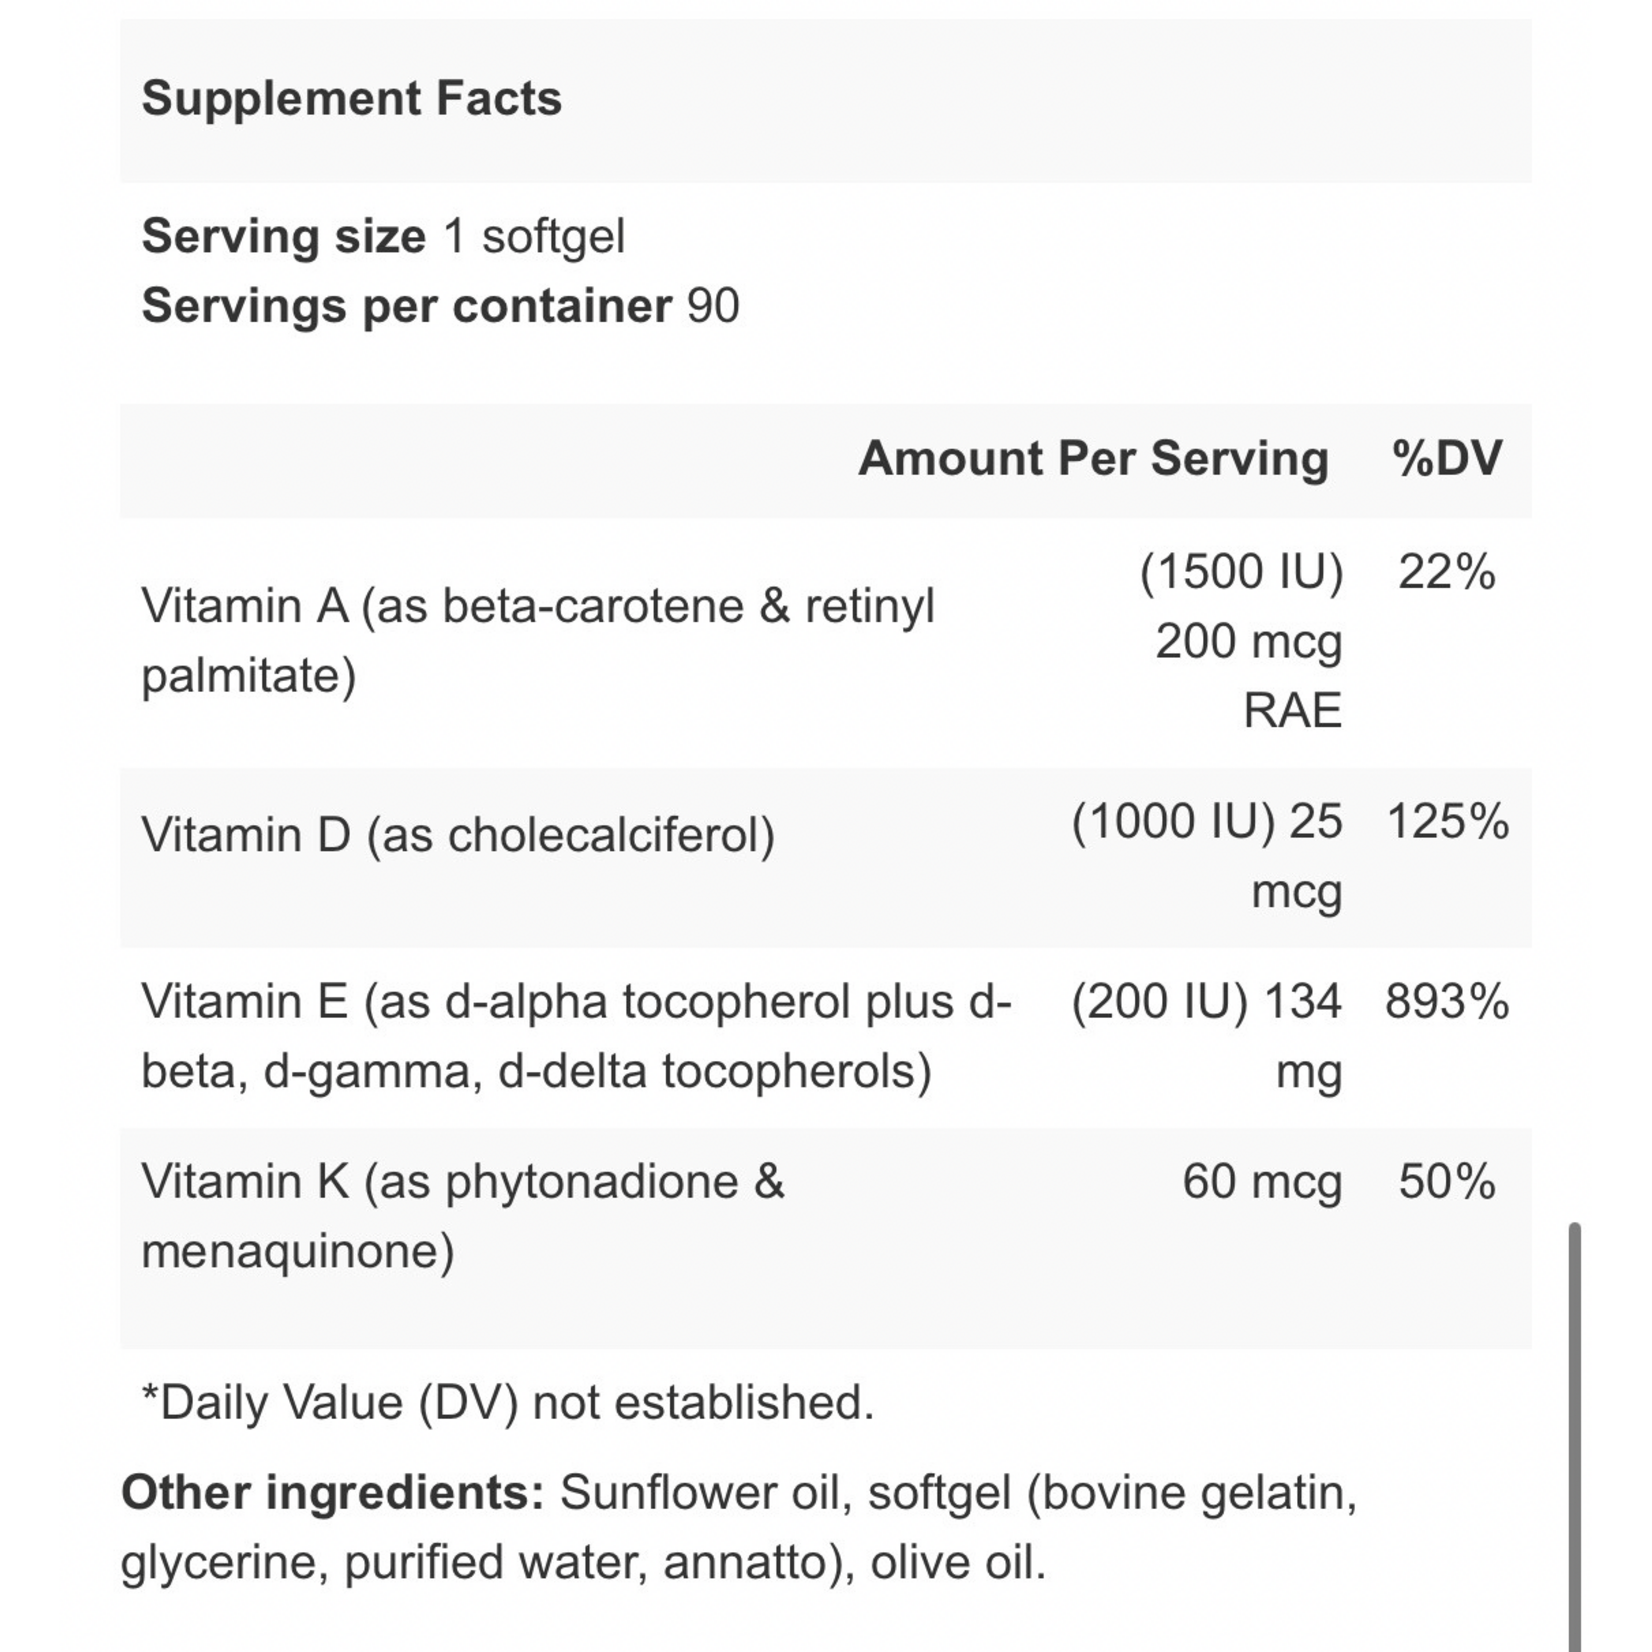The image size is (1652, 1652).
Task: Click the Daily Value not established footnote
Action: (x=508, y=1402)
